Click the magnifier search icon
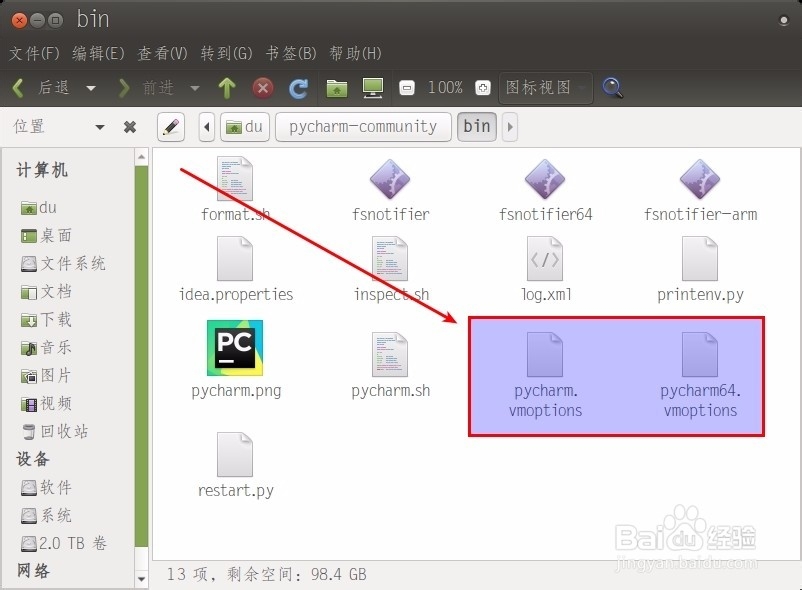The image size is (802, 590). tap(612, 88)
